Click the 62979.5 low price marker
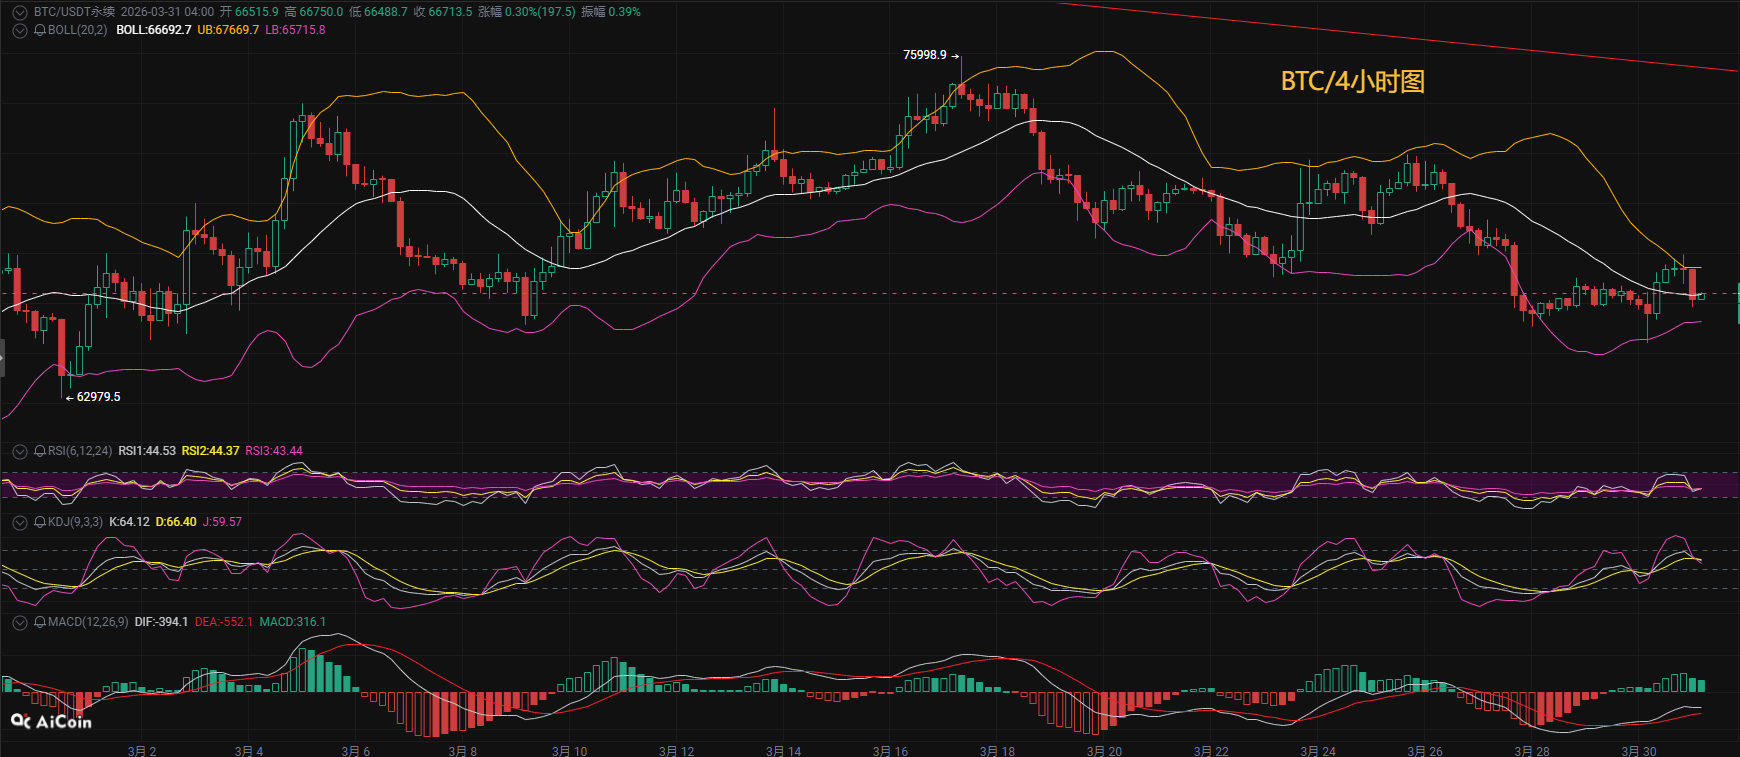Viewport: 1740px width, 757px height. 98,397
